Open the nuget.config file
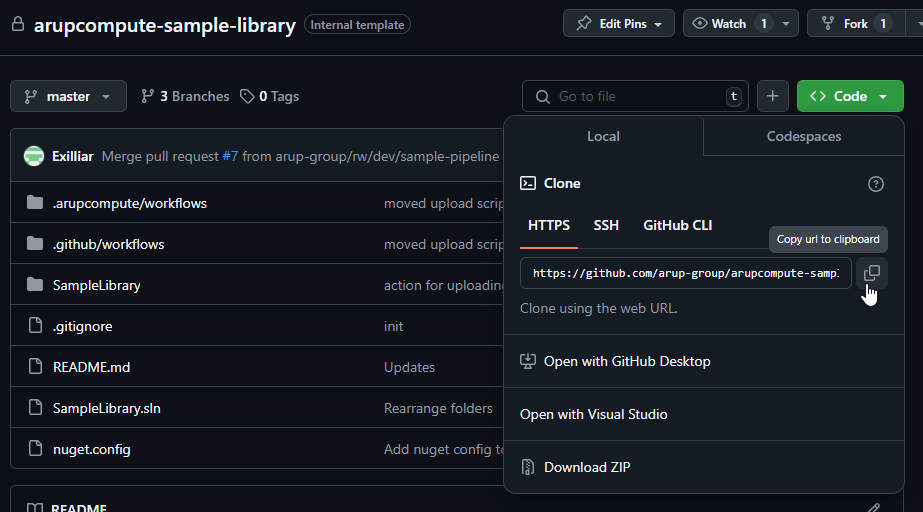The width and height of the screenshot is (923, 512). [92, 448]
